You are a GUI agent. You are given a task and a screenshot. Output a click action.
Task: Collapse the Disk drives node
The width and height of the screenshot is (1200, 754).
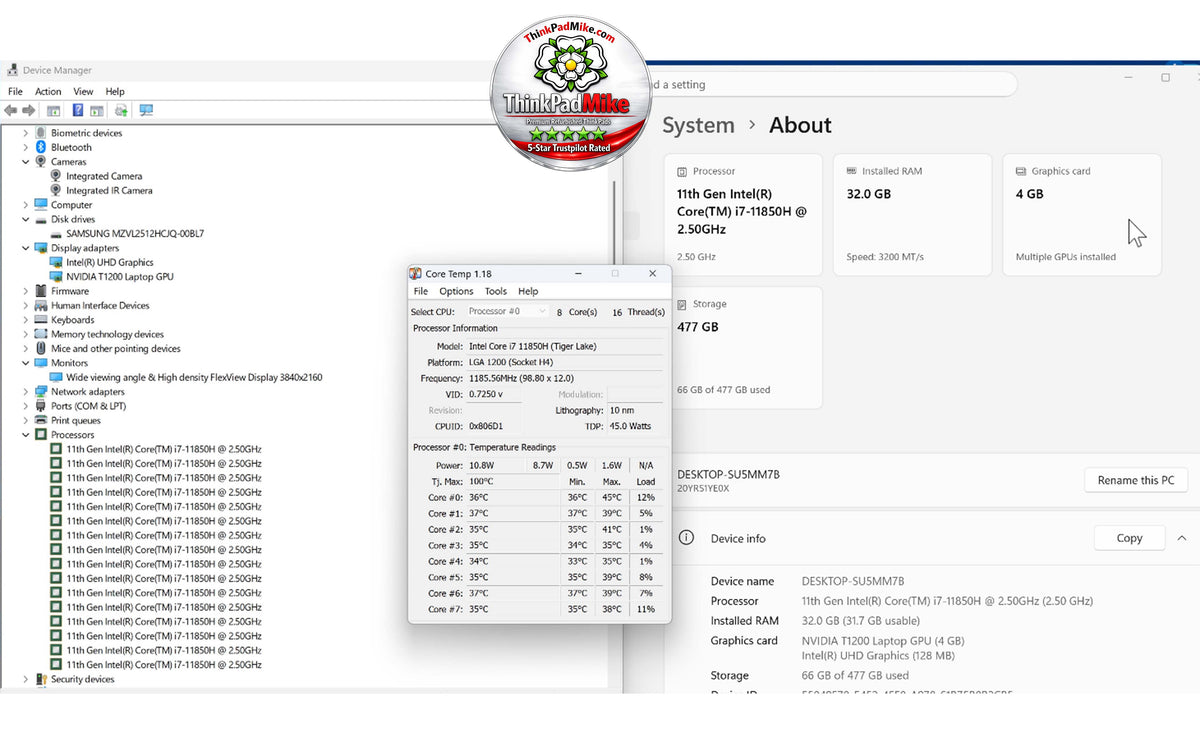point(26,219)
